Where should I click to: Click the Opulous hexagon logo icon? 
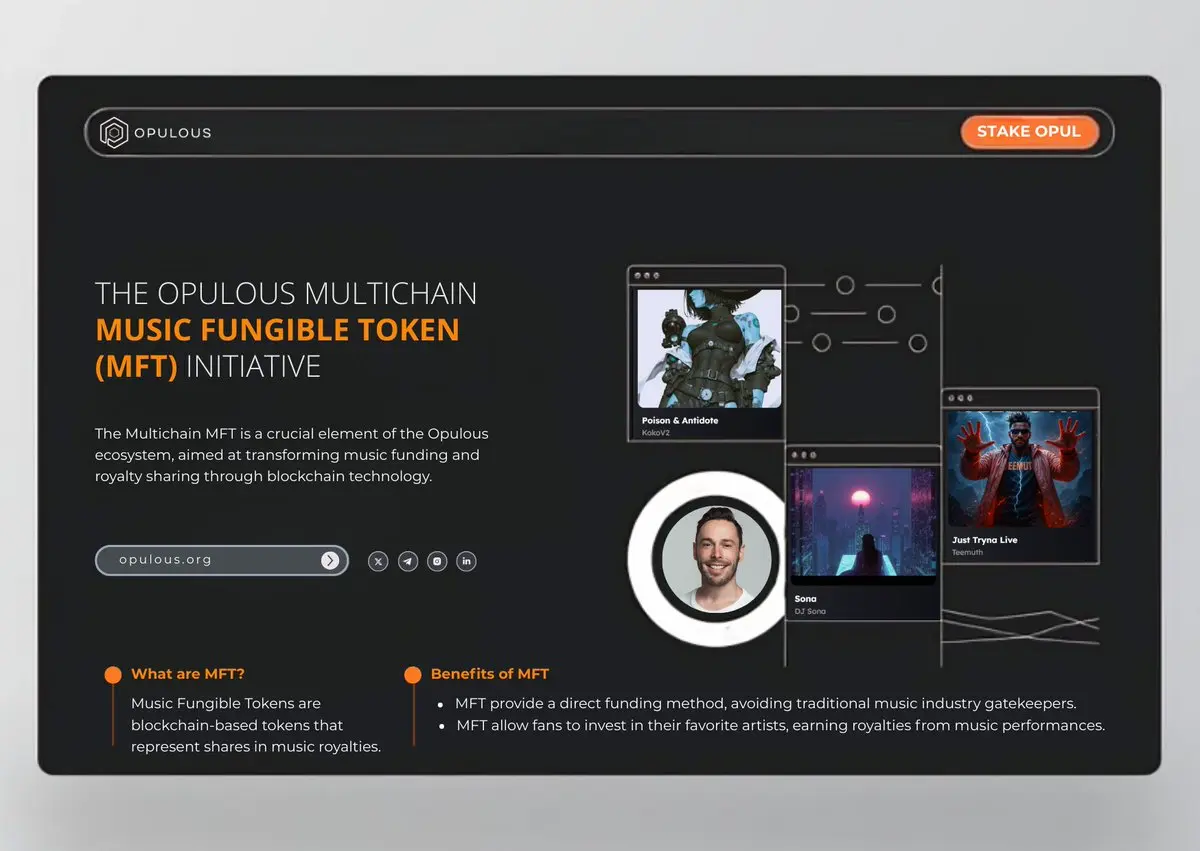point(114,132)
